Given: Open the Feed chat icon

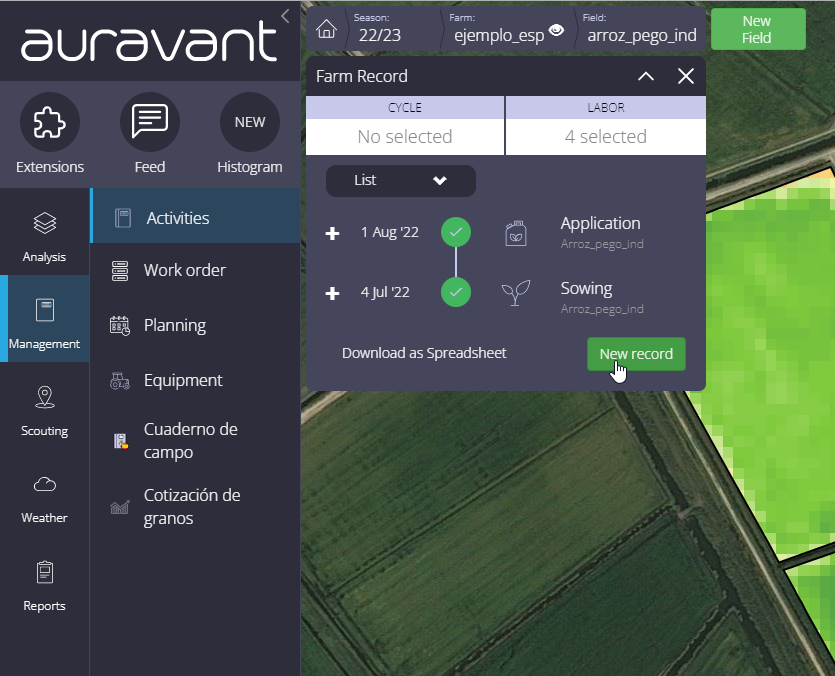Looking at the screenshot, I should pos(150,123).
